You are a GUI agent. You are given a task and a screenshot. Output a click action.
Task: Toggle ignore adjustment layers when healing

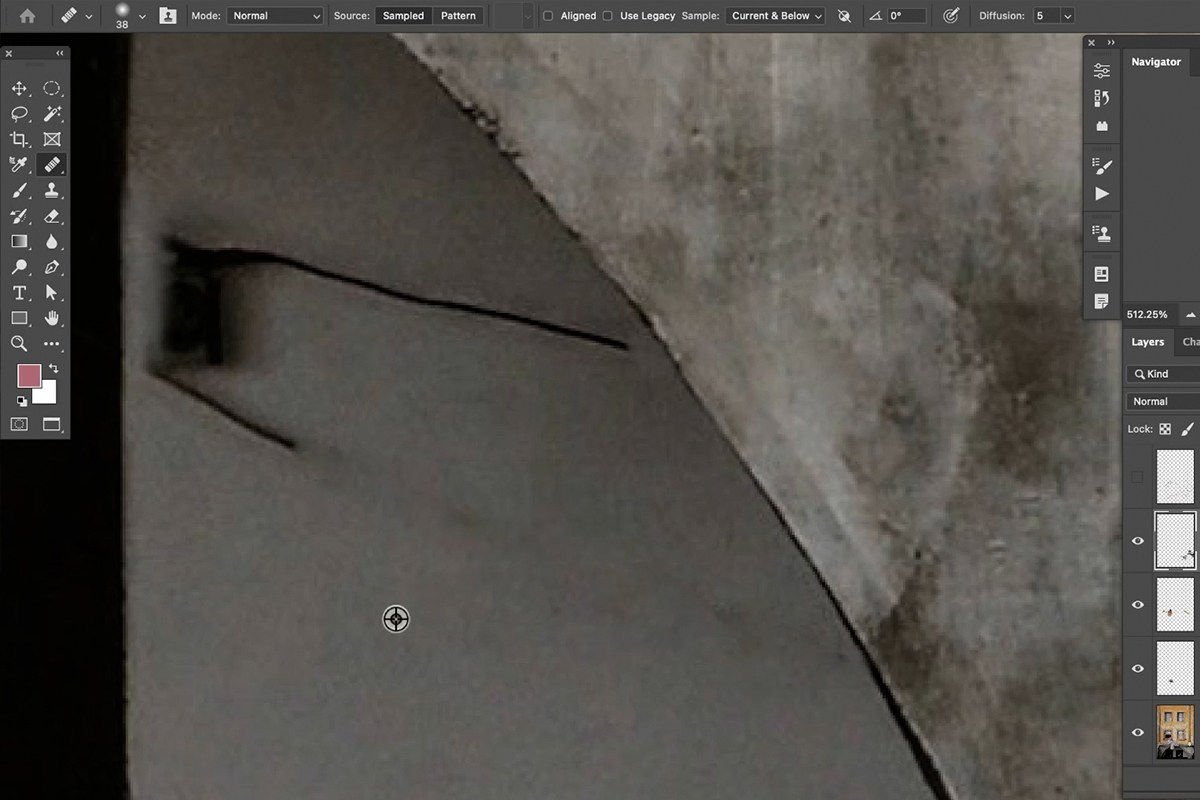point(845,16)
